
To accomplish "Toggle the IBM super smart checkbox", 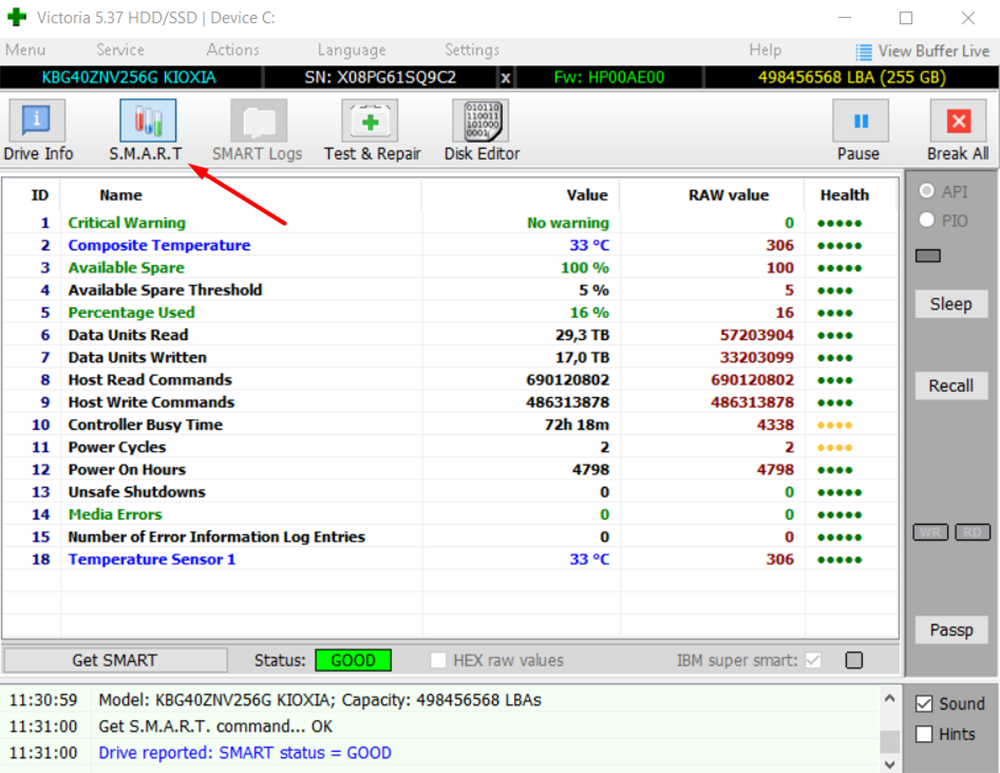I will click(x=813, y=660).
